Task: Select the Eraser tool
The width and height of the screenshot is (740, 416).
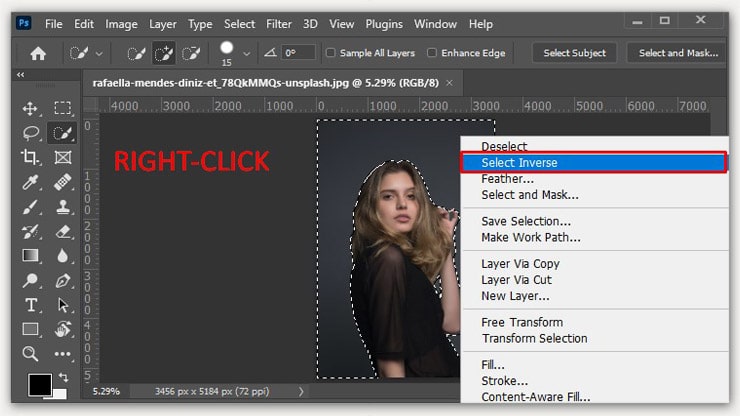Action: 63,231
